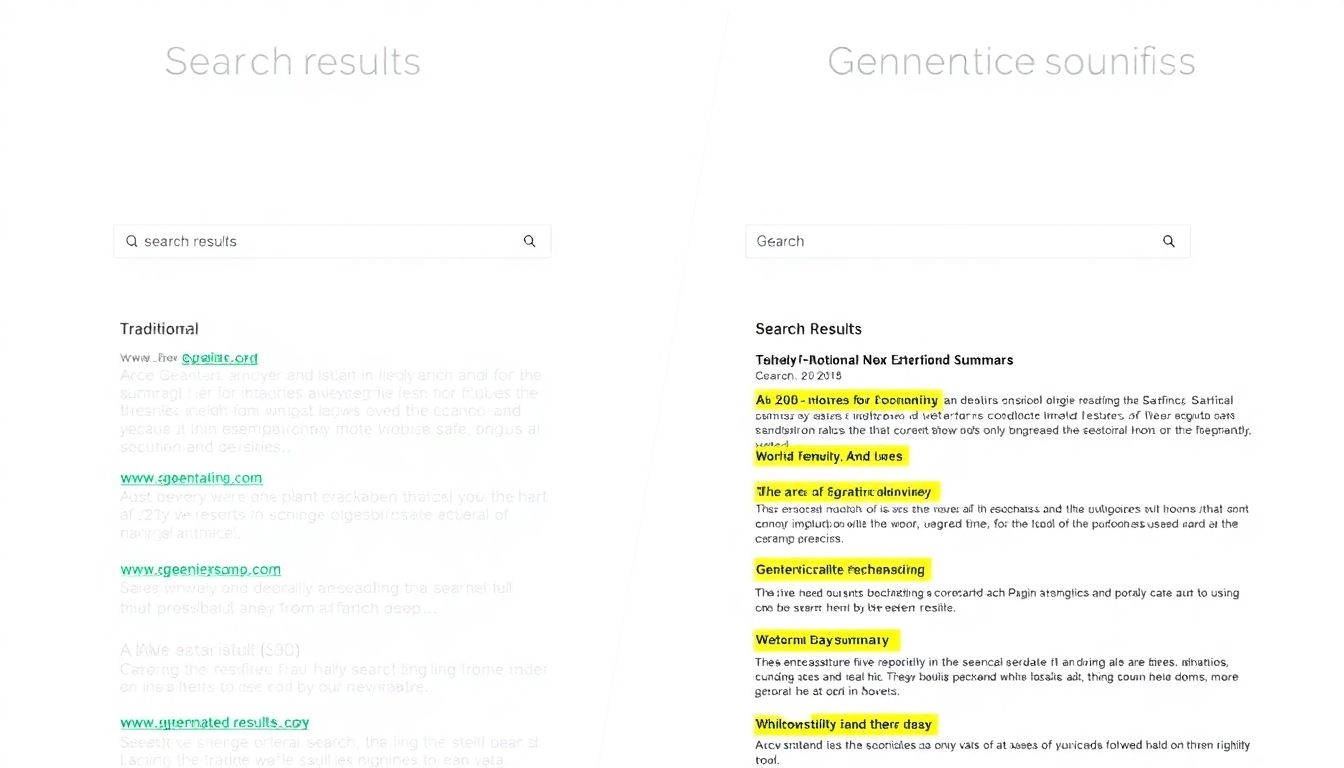Select the highlighted "Ab 200 - niorres" heading
Image resolution: width=1344 pixels, height=768 pixels.
[x=847, y=400]
